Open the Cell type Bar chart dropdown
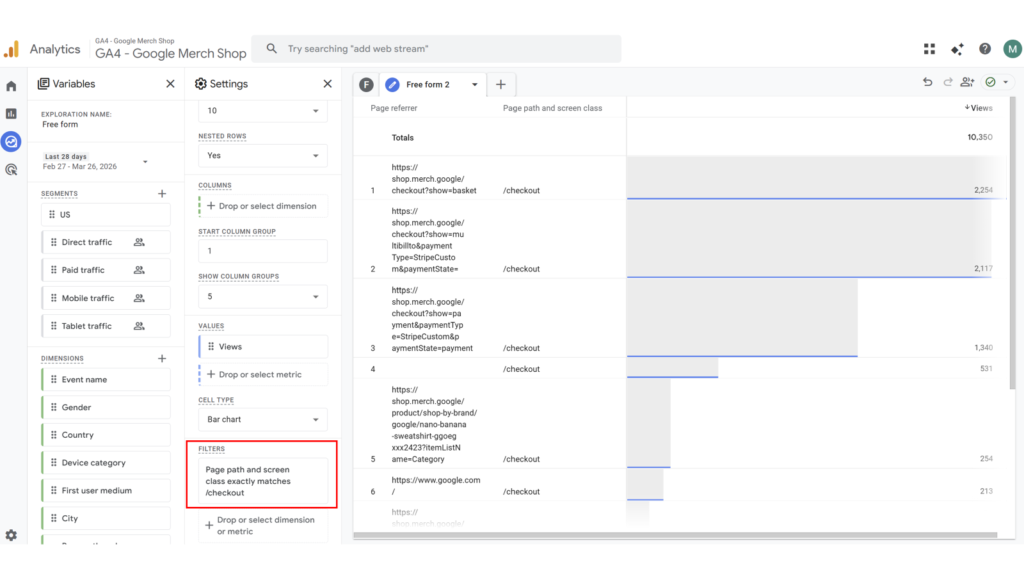The width and height of the screenshot is (1024, 576). [x=262, y=420]
